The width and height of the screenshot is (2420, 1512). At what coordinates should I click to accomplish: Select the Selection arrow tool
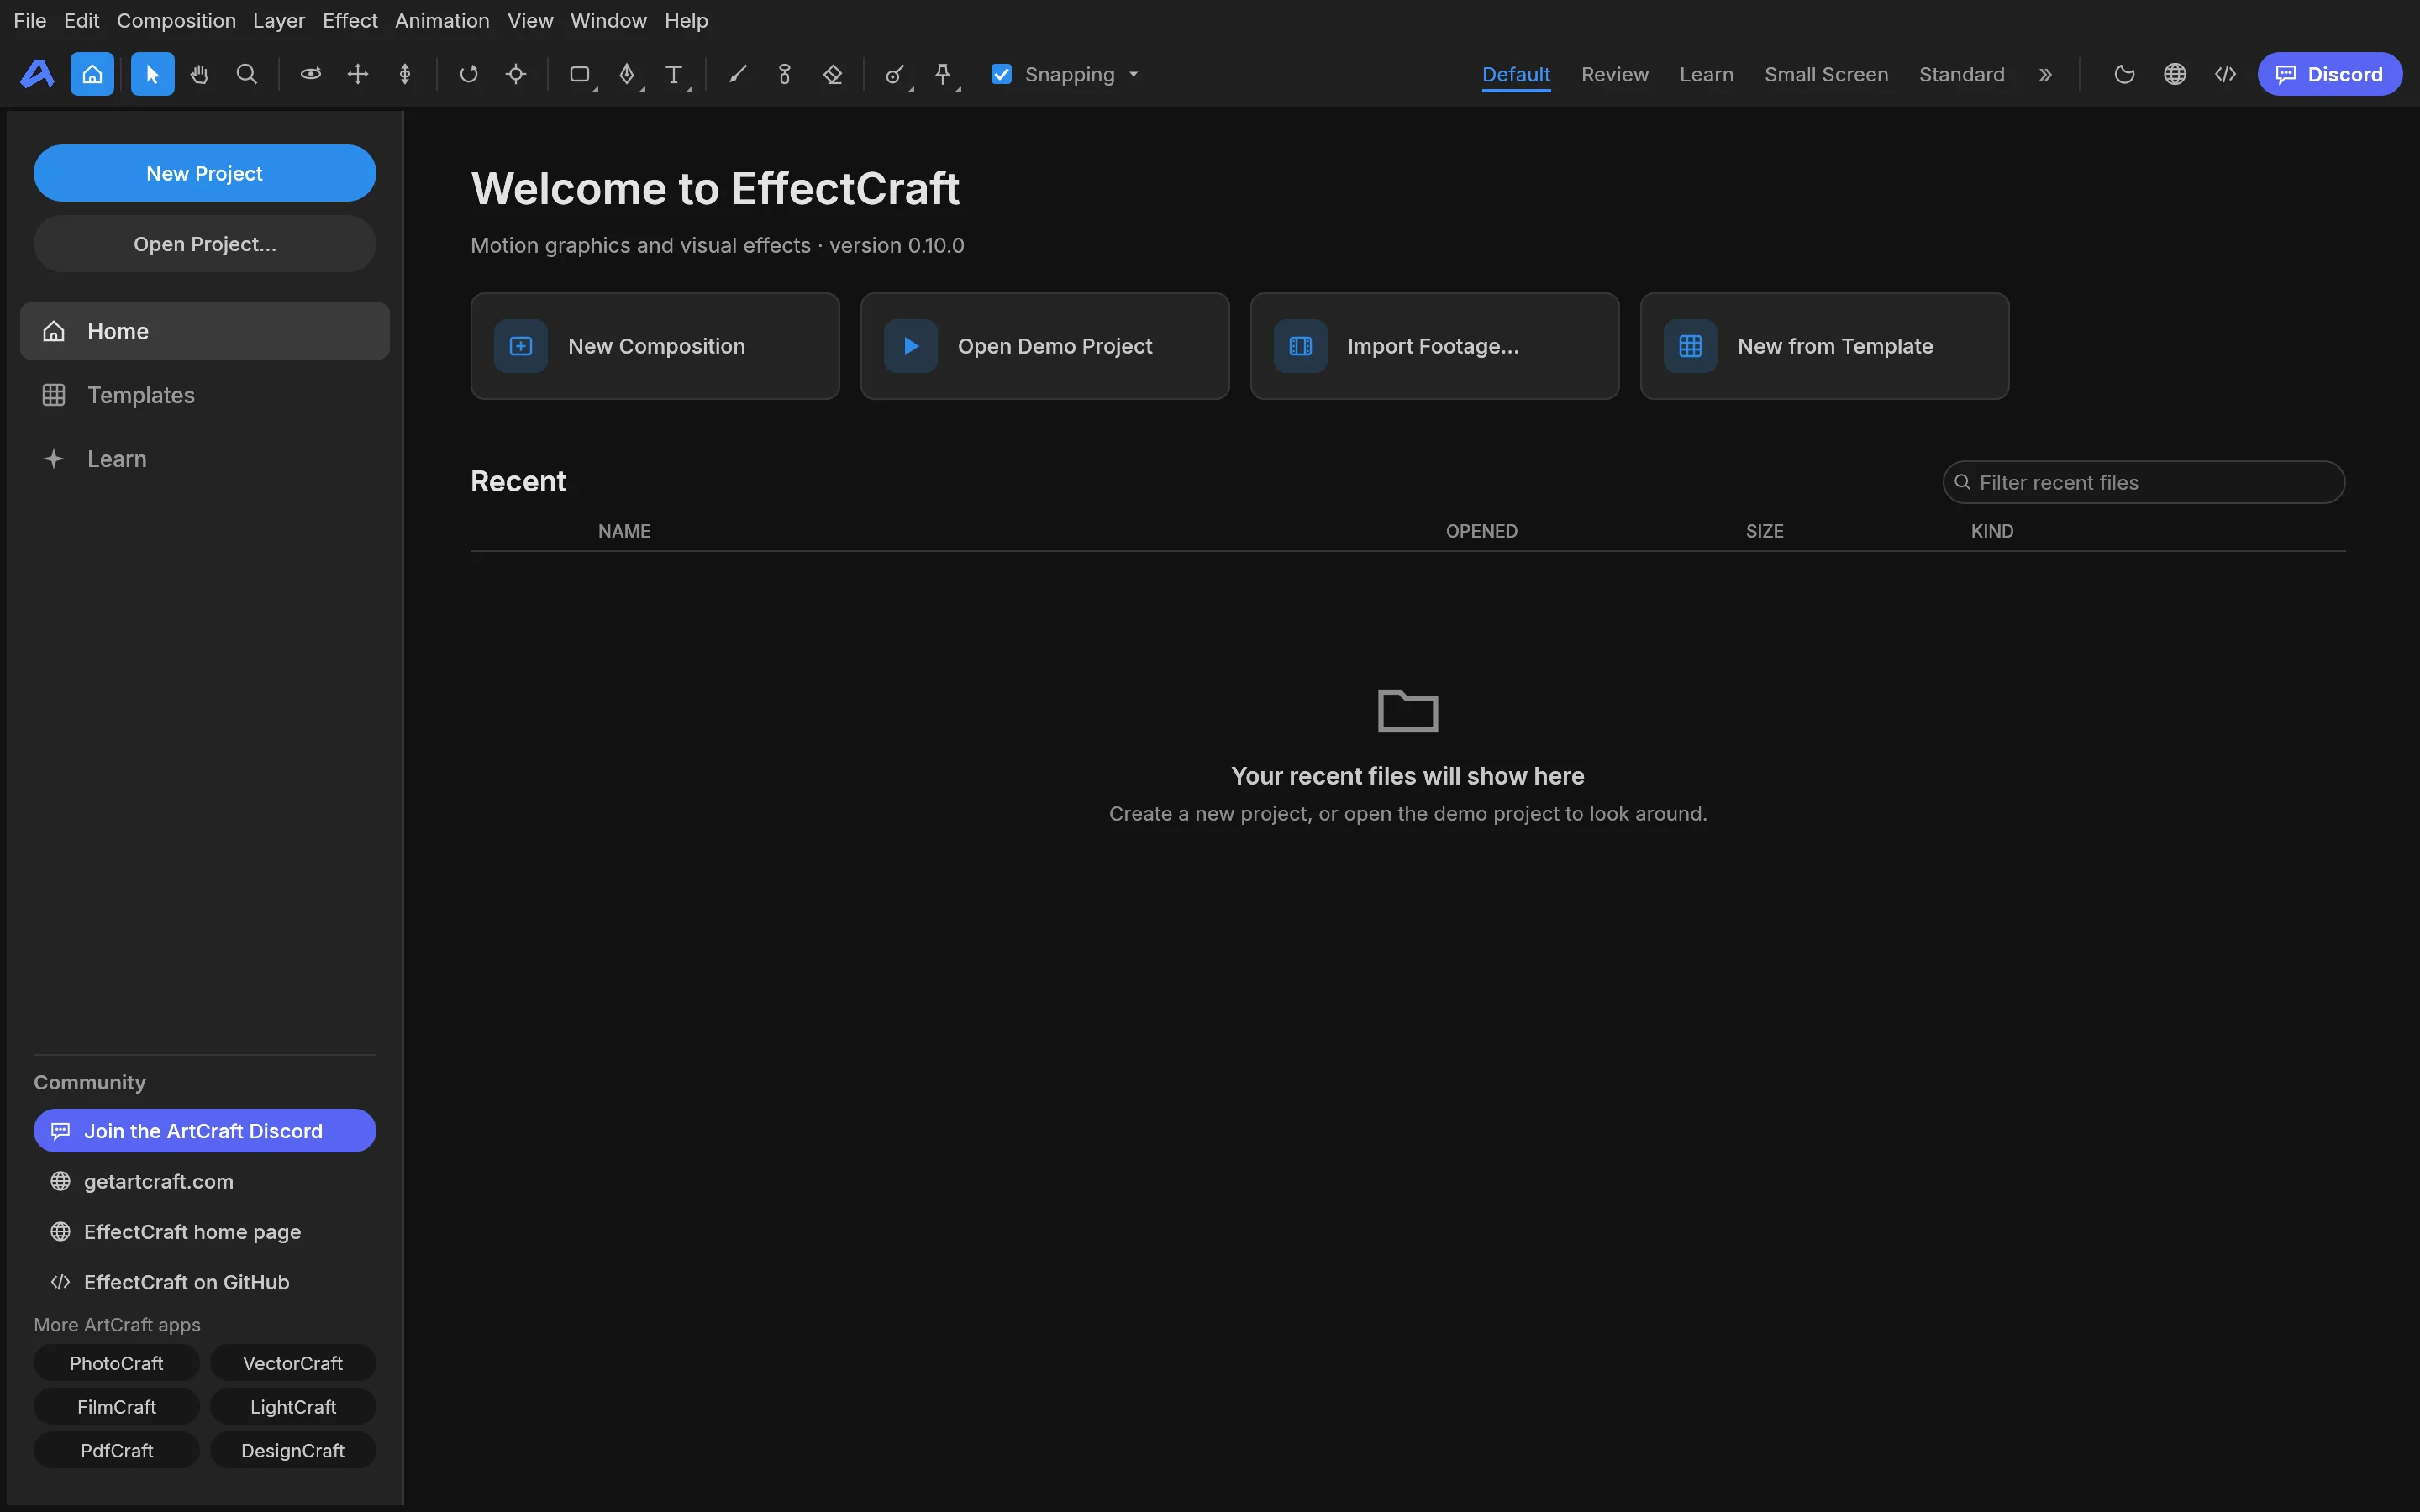pos(152,74)
